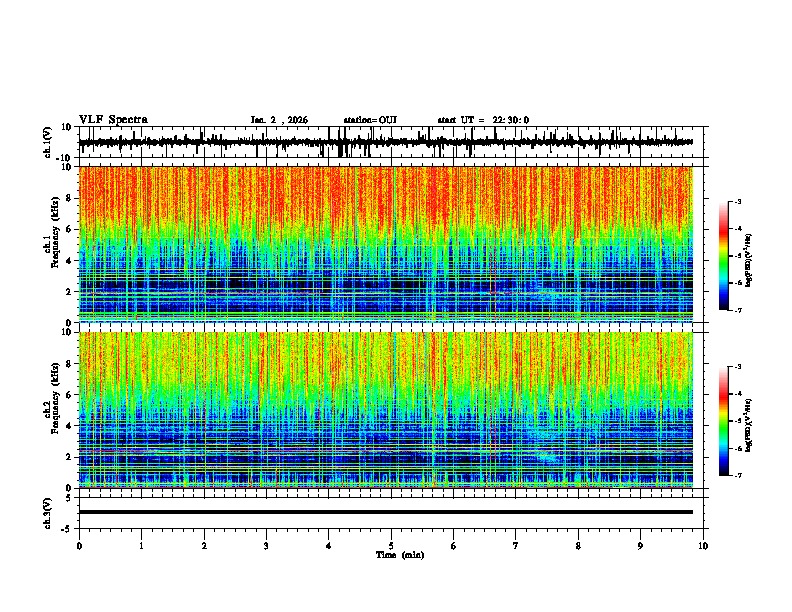Screen dimensions: 792x612
Task: Click the "5" tick on the time axis
Action: 391,546
